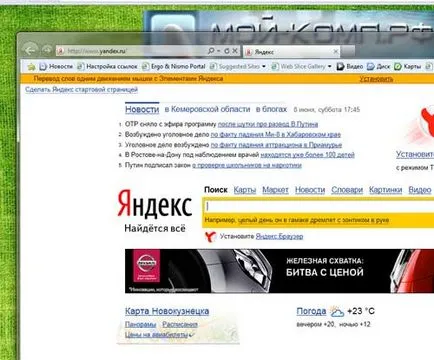The width and height of the screenshot is (434, 360).
Task: Click the Яндекс logo
Action: [154, 203]
